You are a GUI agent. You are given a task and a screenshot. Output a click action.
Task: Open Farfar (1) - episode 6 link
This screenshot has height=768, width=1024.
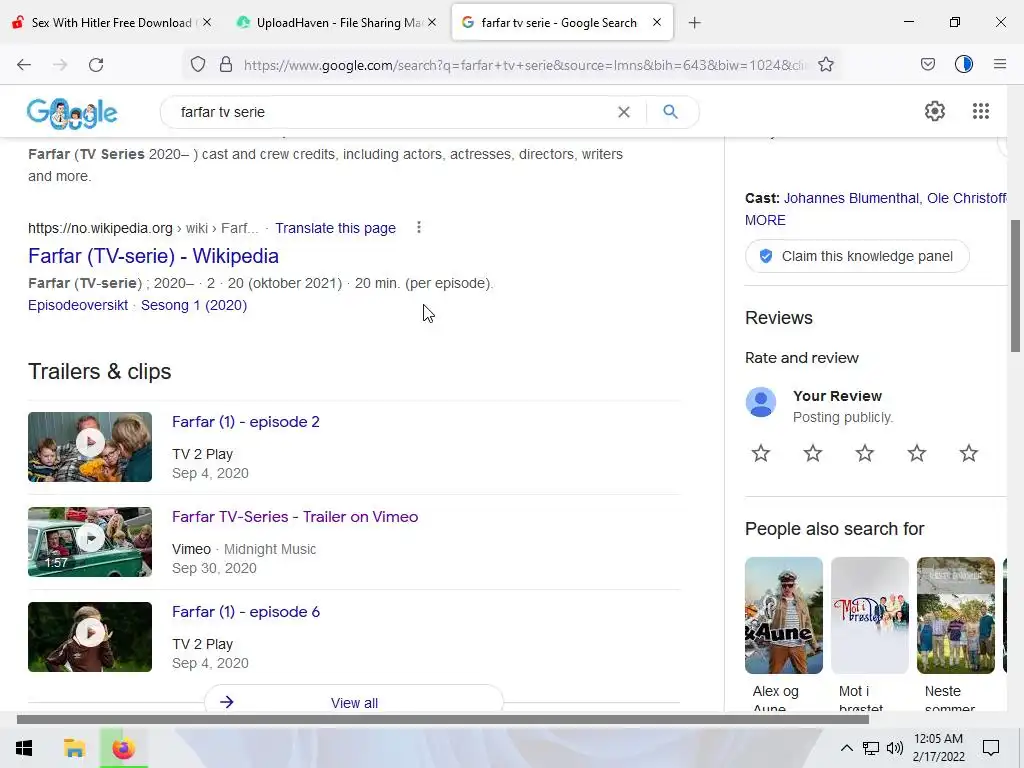(x=246, y=612)
